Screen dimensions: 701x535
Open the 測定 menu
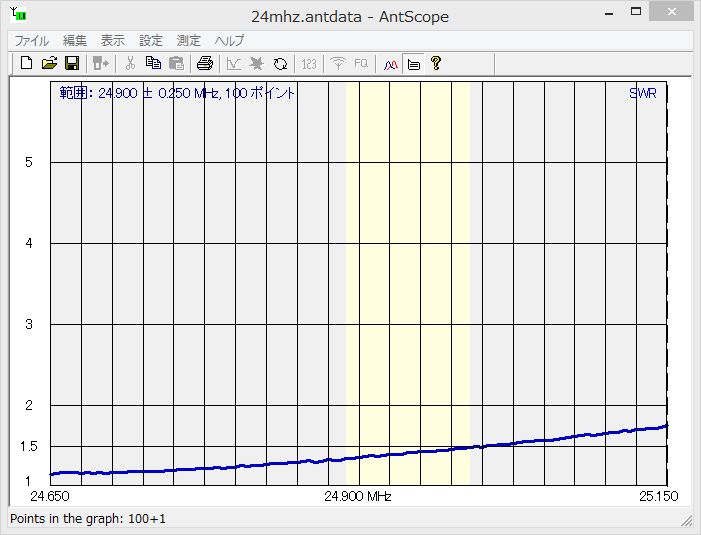pos(189,41)
